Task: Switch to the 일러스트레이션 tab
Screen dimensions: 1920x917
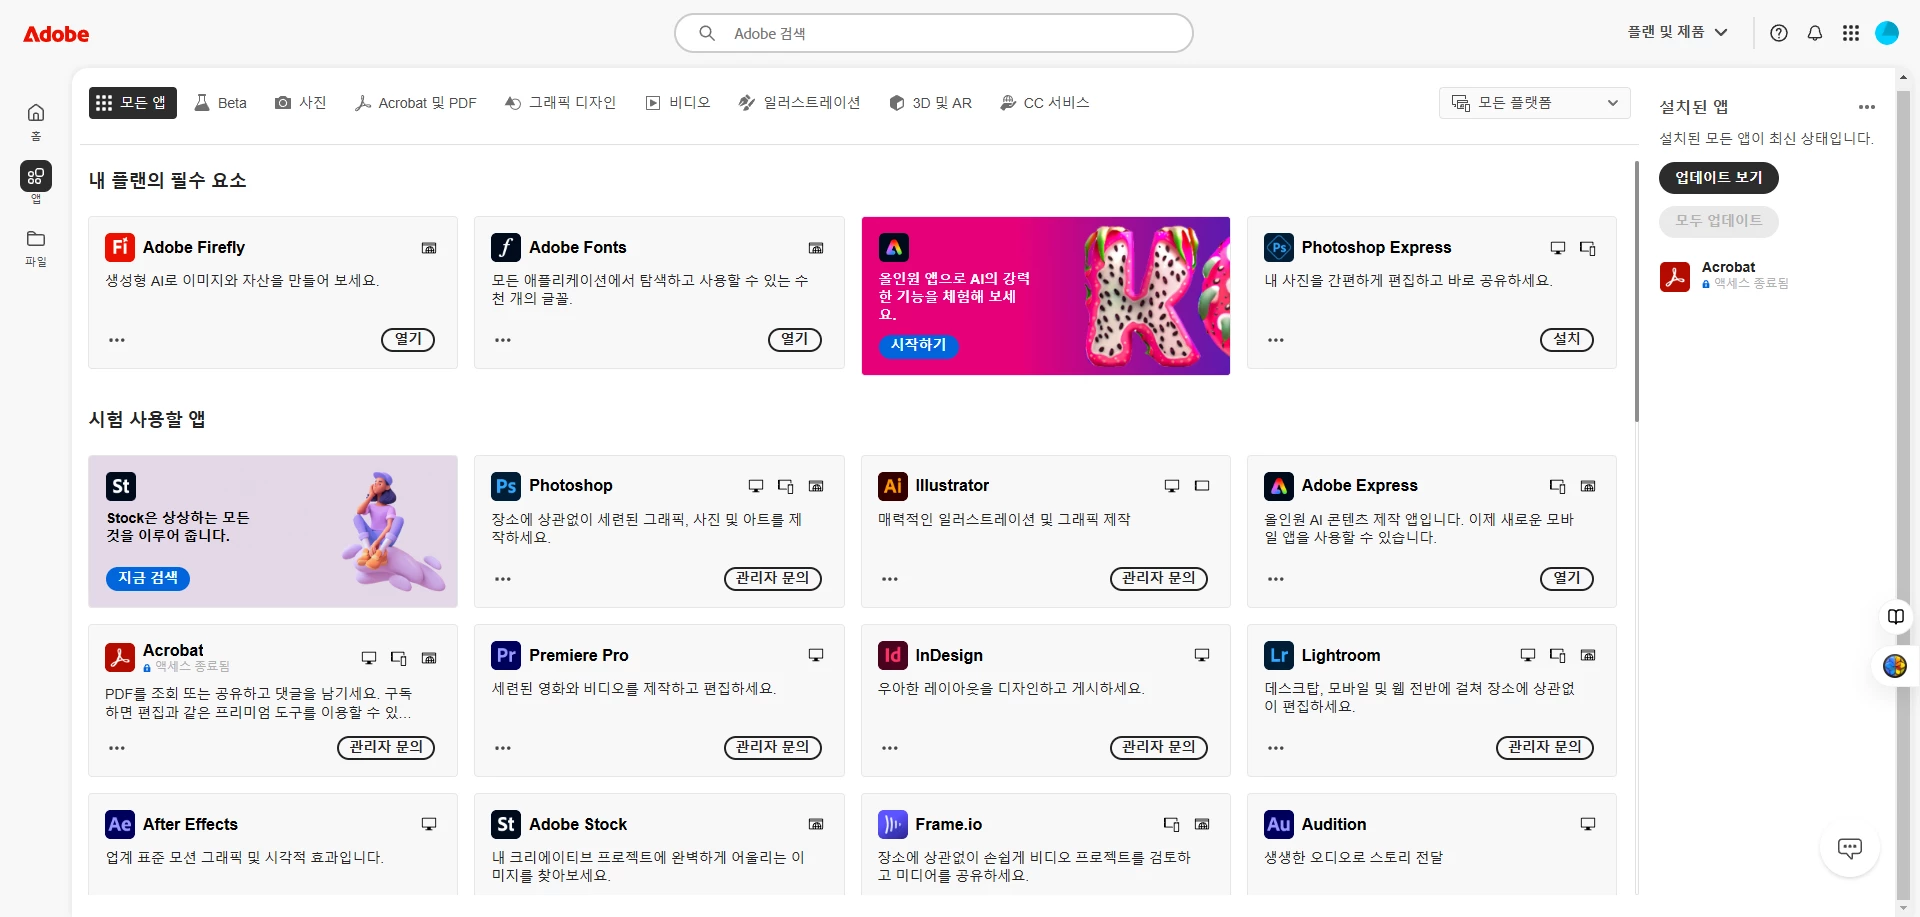Action: 799,103
